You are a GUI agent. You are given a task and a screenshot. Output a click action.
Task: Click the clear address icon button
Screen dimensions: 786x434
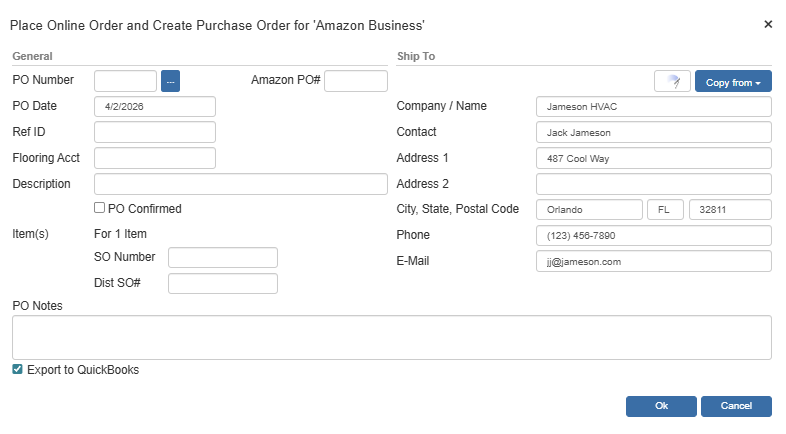672,82
